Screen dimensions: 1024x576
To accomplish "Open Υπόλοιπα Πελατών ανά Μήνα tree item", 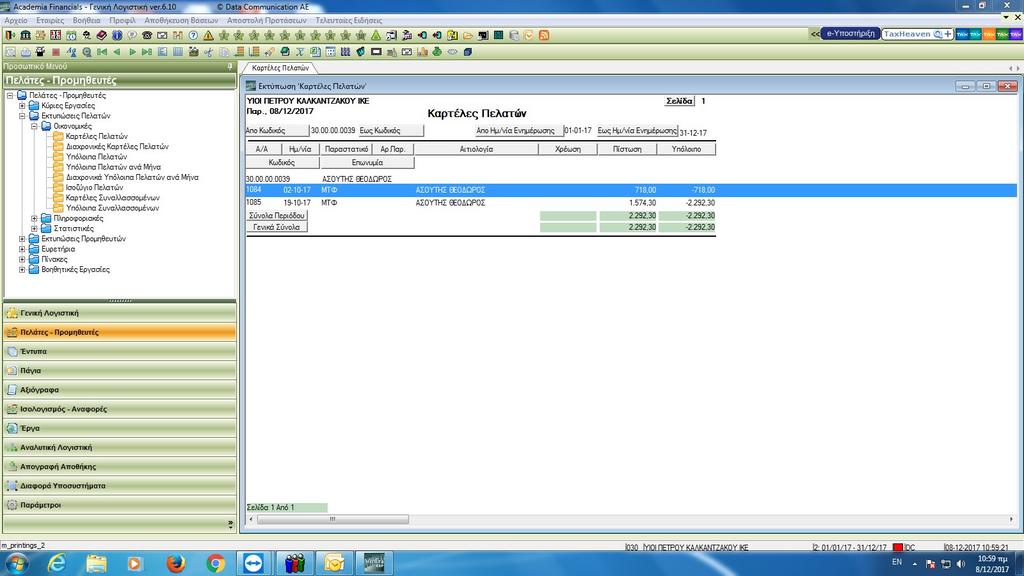I will (x=112, y=167).
